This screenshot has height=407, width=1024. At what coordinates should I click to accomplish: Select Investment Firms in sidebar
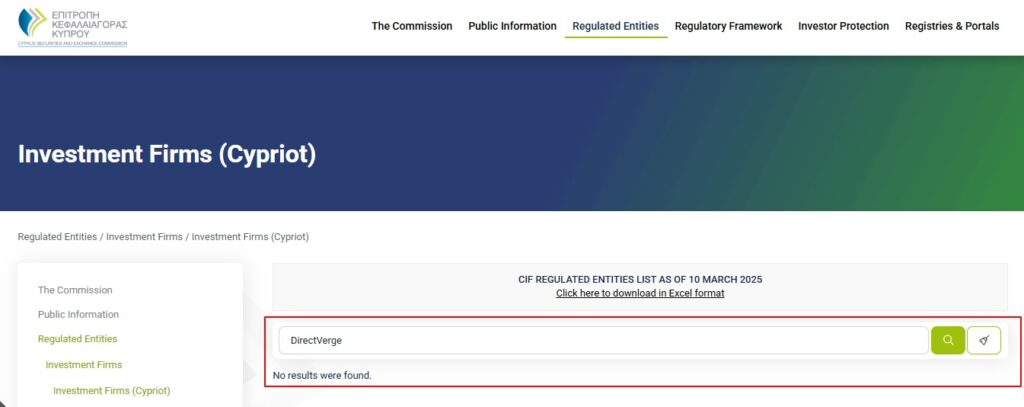[x=84, y=365]
